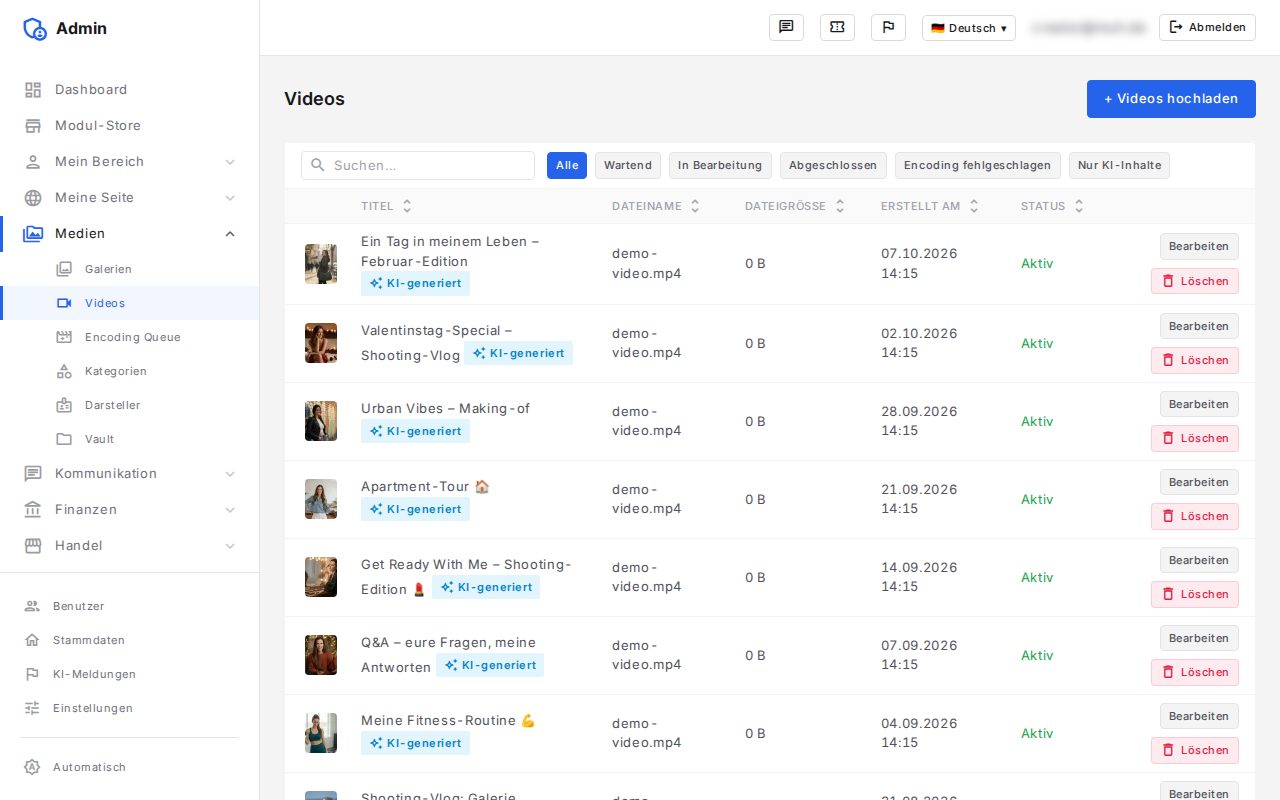Filter videos by Wartend
Screen dimensions: 1280x800
pos(628,166)
